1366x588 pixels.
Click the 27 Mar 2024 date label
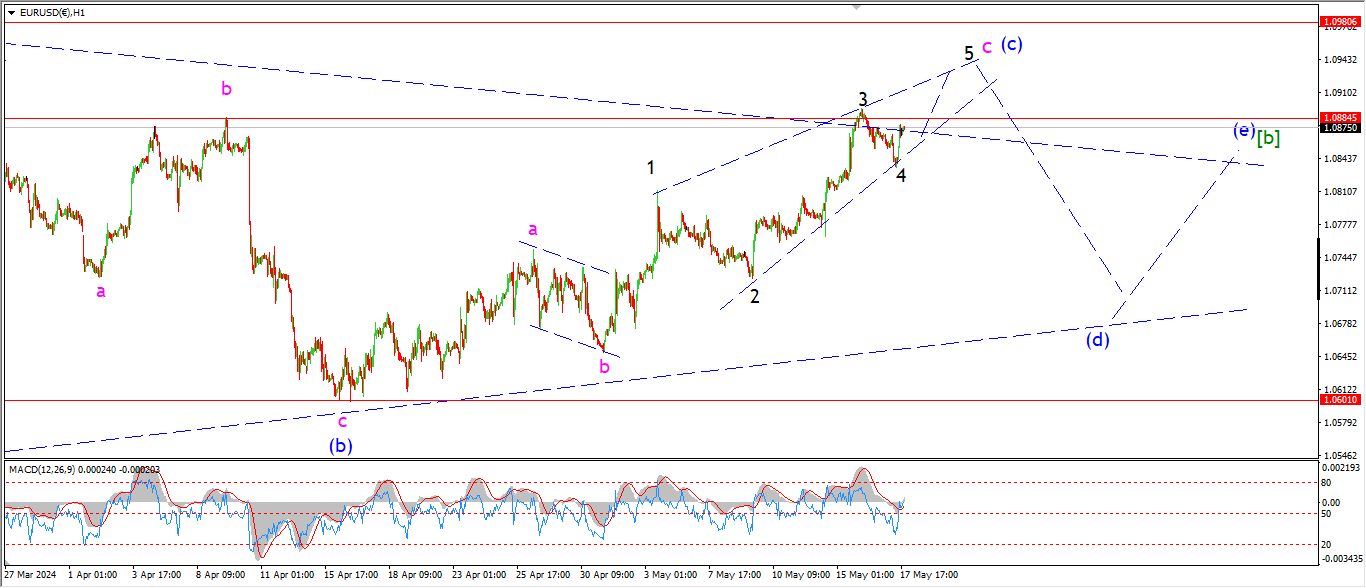coord(30,575)
